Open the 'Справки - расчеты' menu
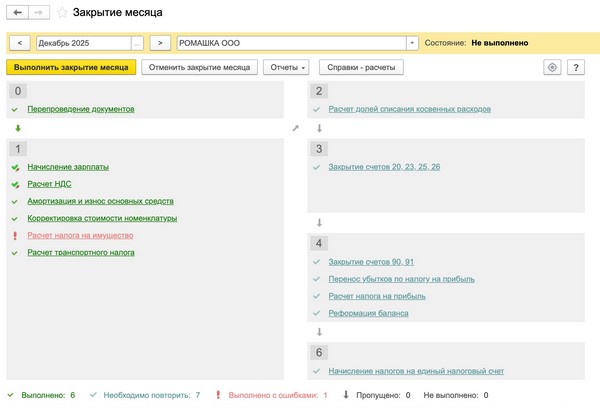 coord(361,67)
